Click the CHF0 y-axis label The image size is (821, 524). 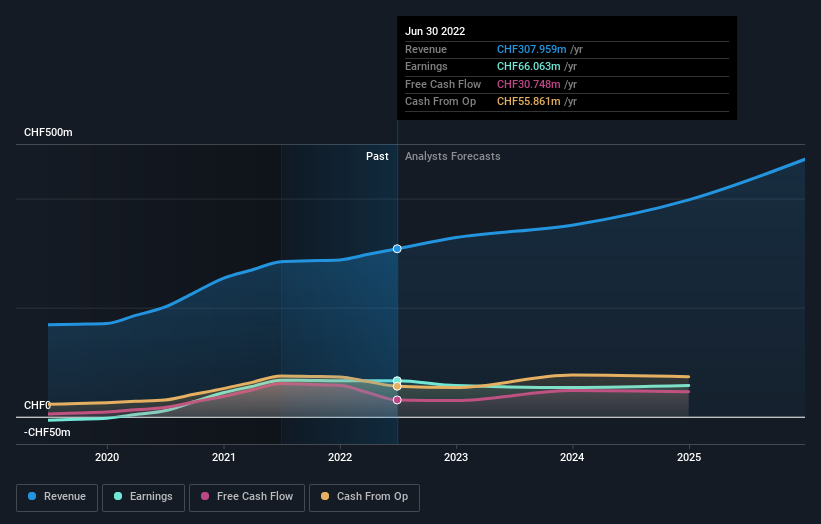tap(37, 405)
